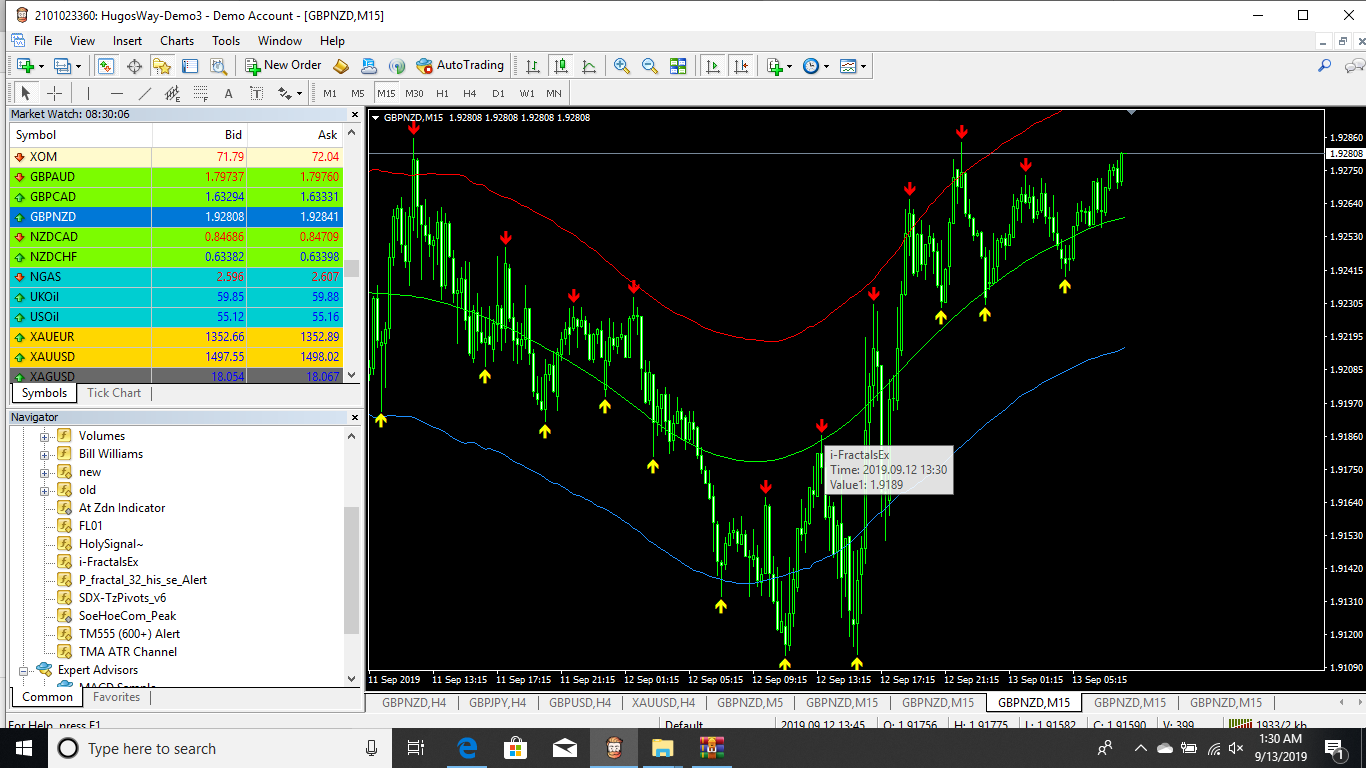
Task: Open the indicators list dropdown arrow
Action: (790, 66)
